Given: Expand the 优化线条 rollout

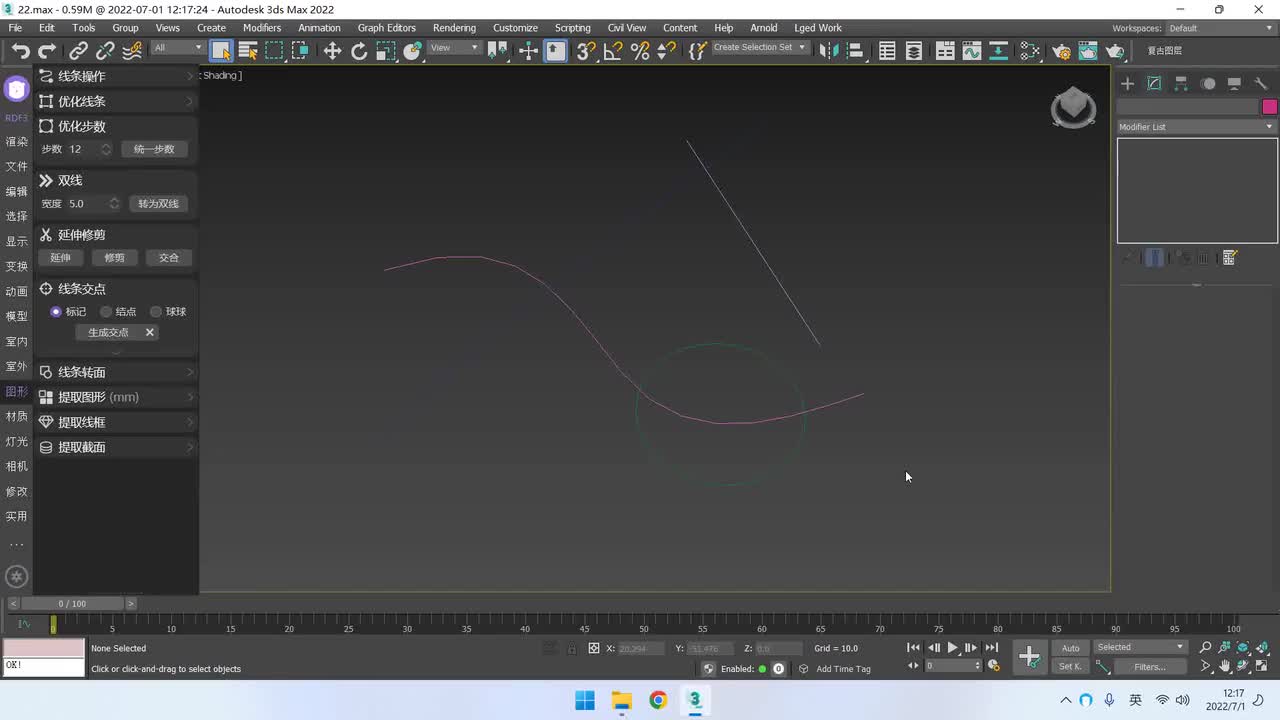Looking at the screenshot, I should (x=116, y=101).
